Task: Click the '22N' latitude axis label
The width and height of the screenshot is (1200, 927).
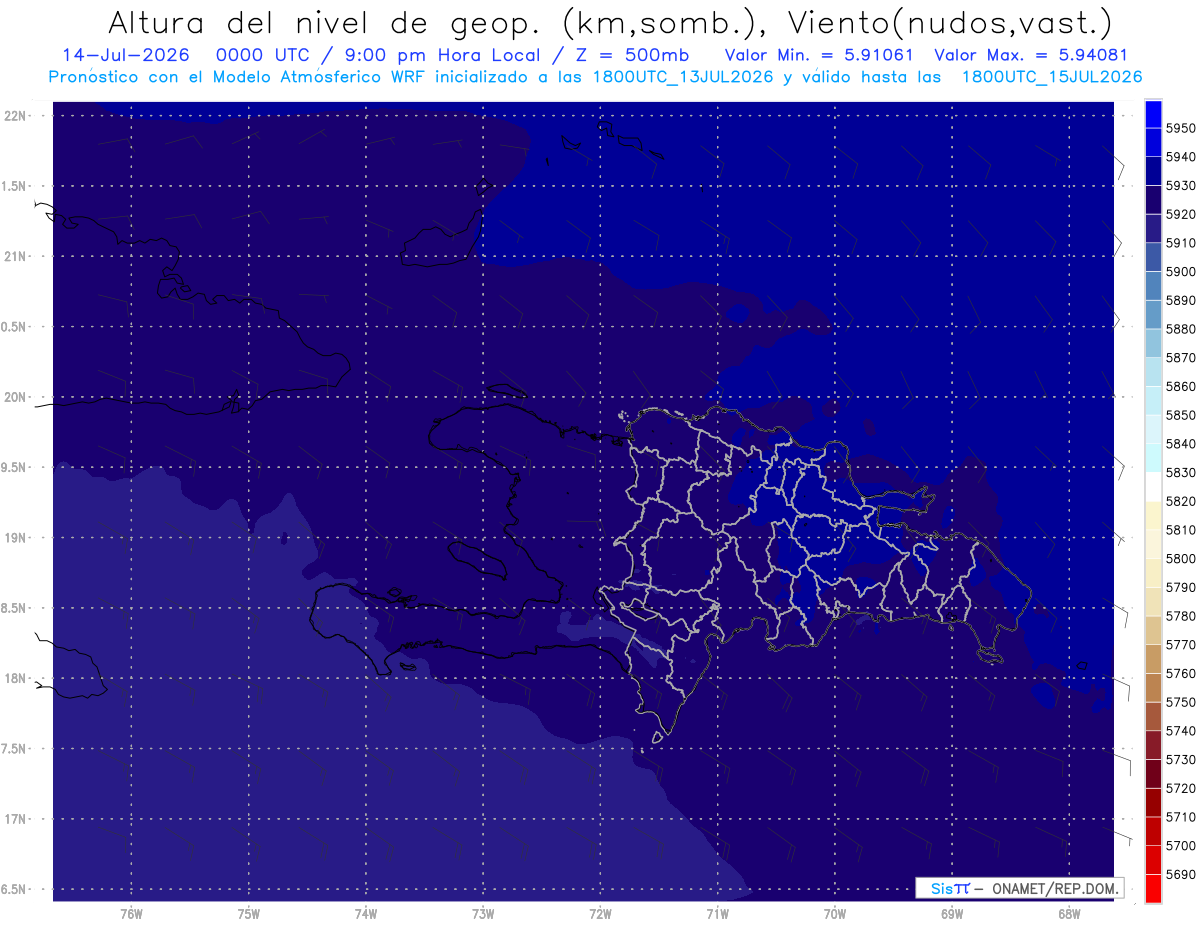Action: pos(15,115)
